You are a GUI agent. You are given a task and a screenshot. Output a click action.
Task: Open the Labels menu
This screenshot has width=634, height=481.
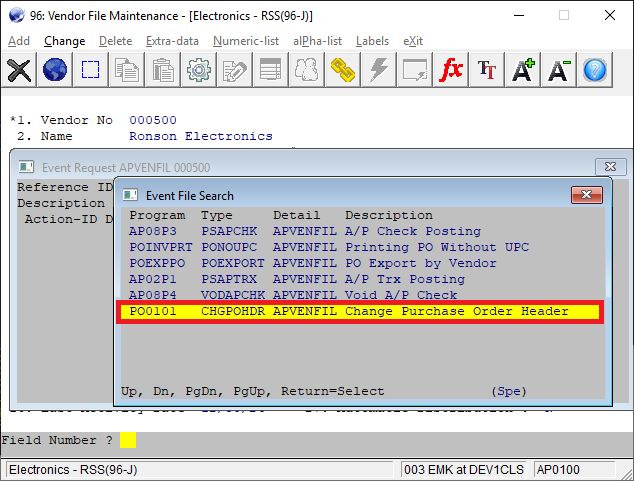[372, 41]
